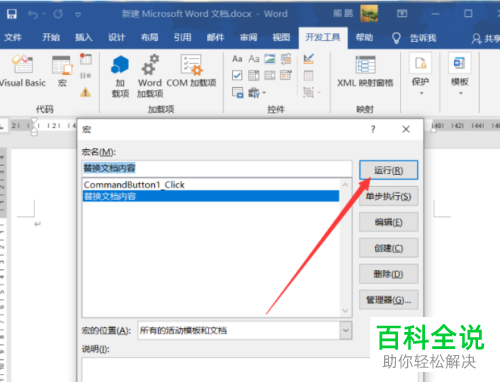Switch to the 帮助 tab
500x382 pixels.
pos(364,37)
